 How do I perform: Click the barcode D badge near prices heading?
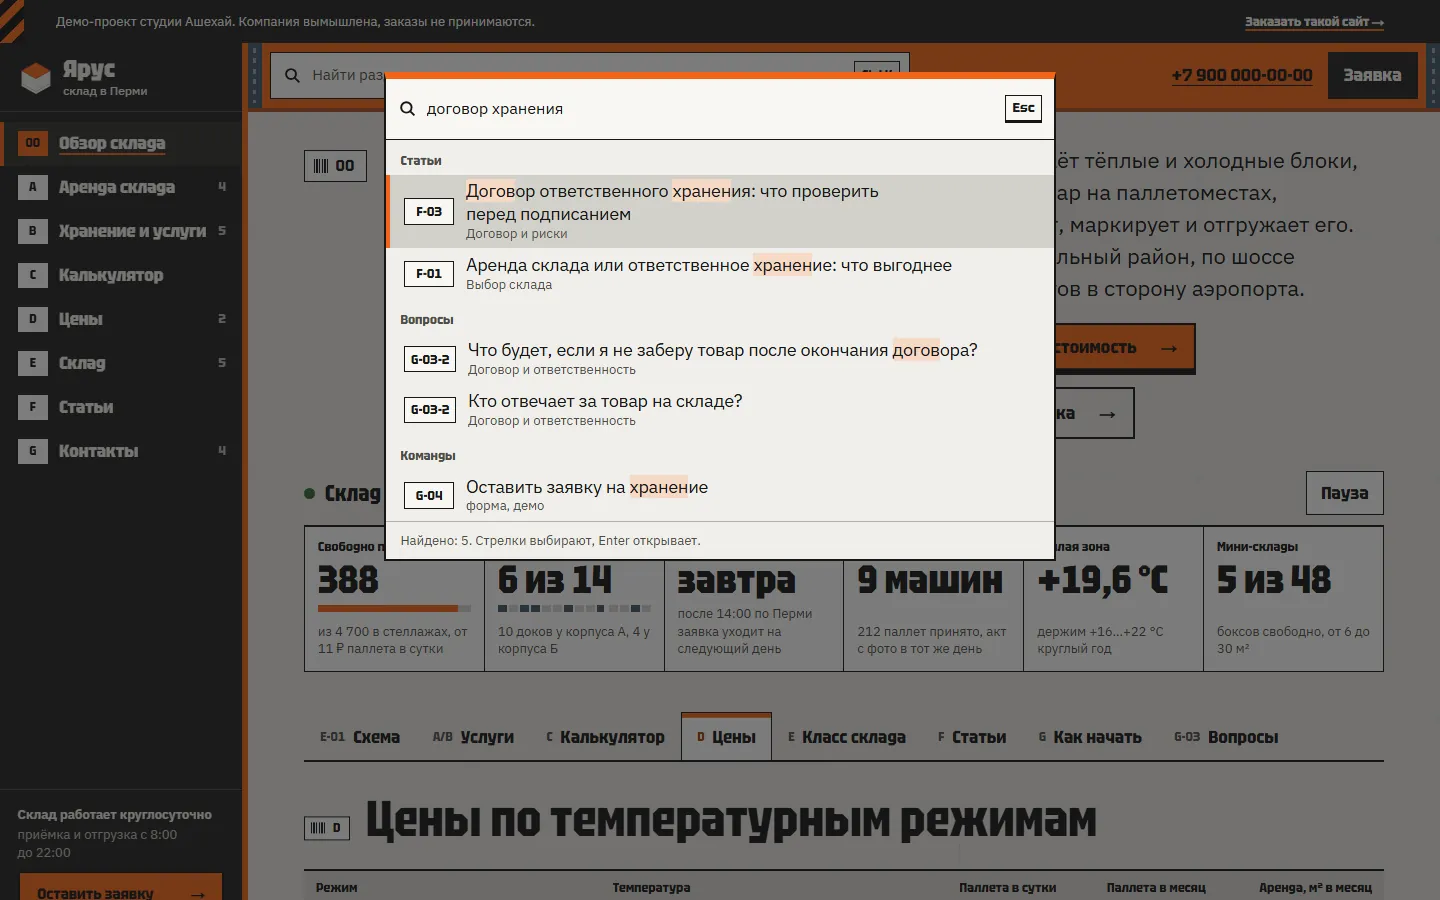(x=327, y=828)
